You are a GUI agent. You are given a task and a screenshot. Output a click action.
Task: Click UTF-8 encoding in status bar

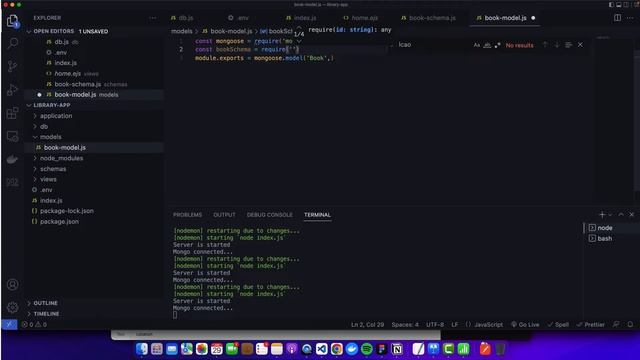pyautogui.click(x=435, y=324)
